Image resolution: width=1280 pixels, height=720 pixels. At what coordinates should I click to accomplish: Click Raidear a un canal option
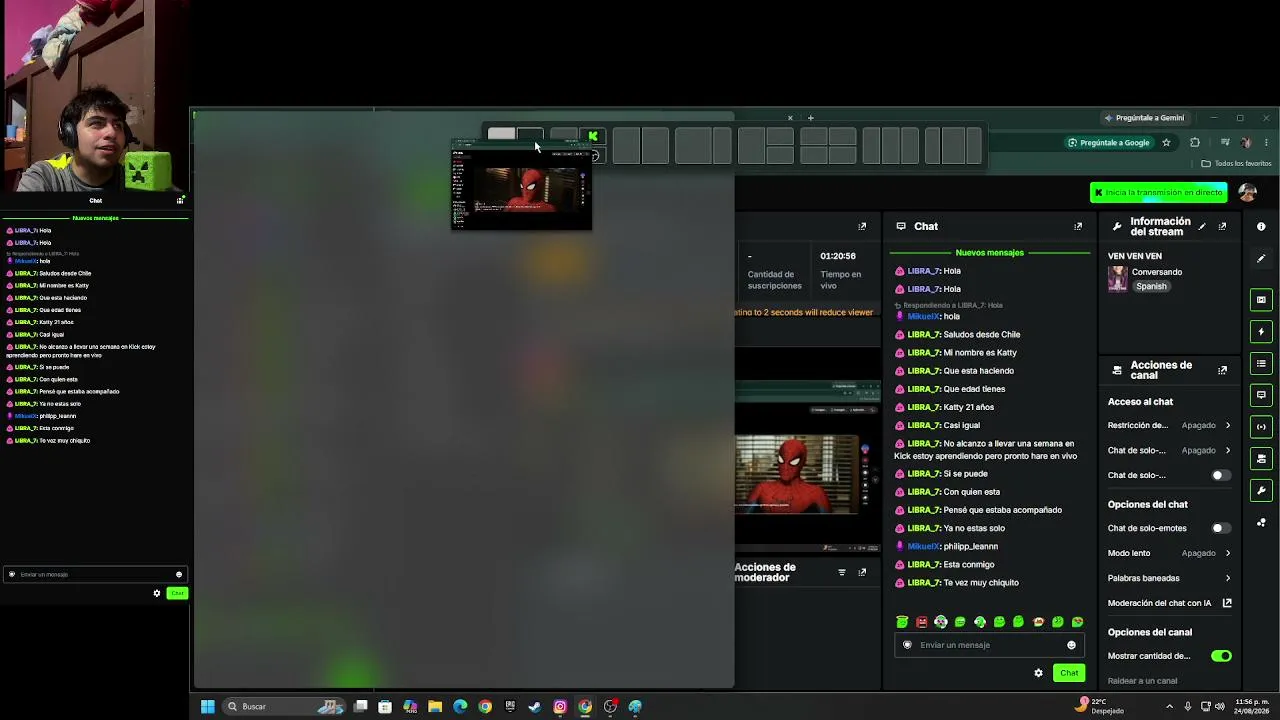coord(1142,681)
